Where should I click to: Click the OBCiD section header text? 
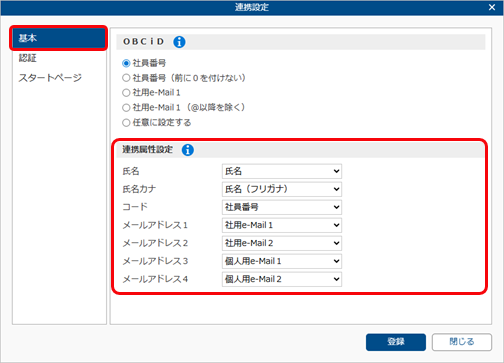coord(143,42)
